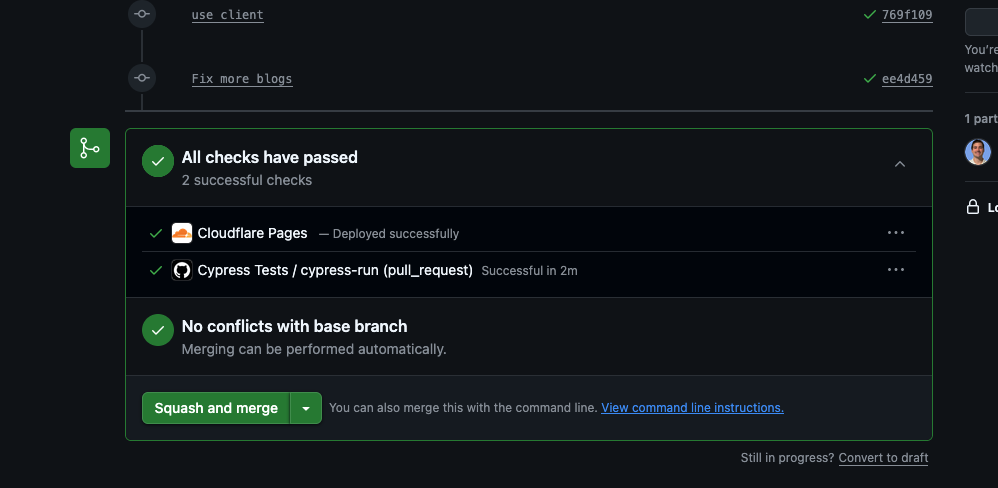
Task: Click the participant avatar
Action: (x=978, y=152)
